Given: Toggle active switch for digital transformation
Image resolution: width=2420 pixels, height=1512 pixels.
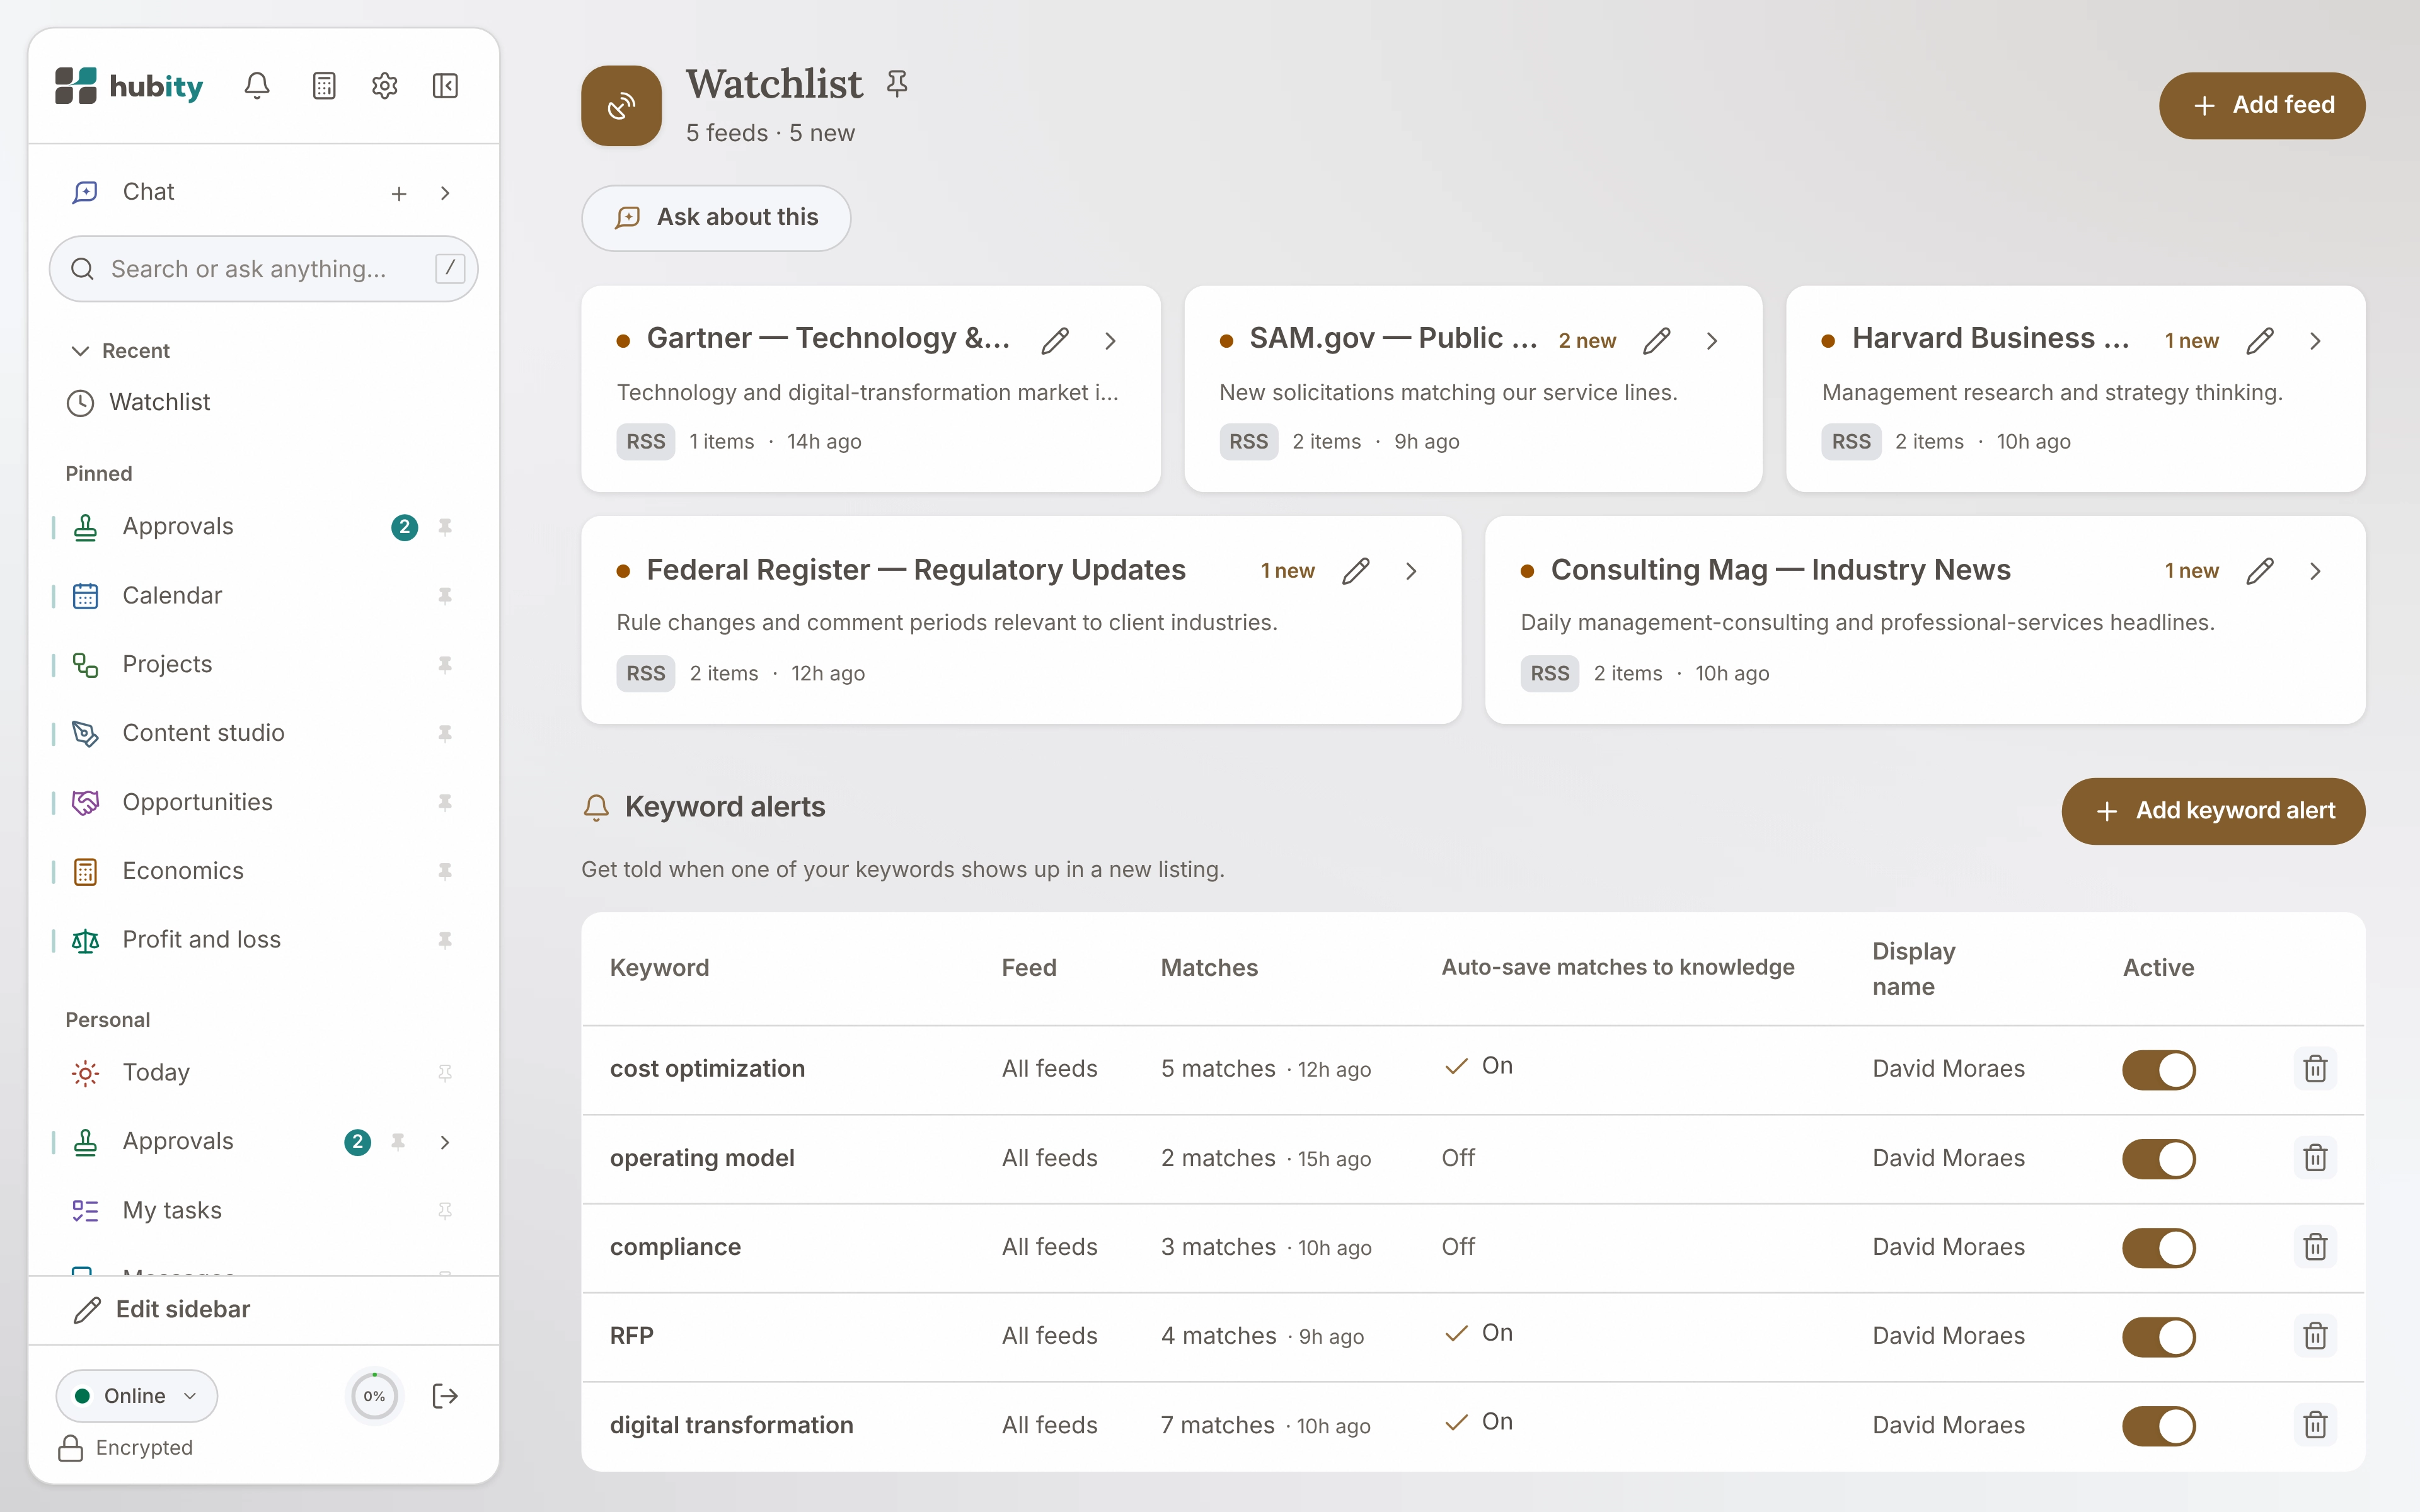Looking at the screenshot, I should pyautogui.click(x=2159, y=1426).
